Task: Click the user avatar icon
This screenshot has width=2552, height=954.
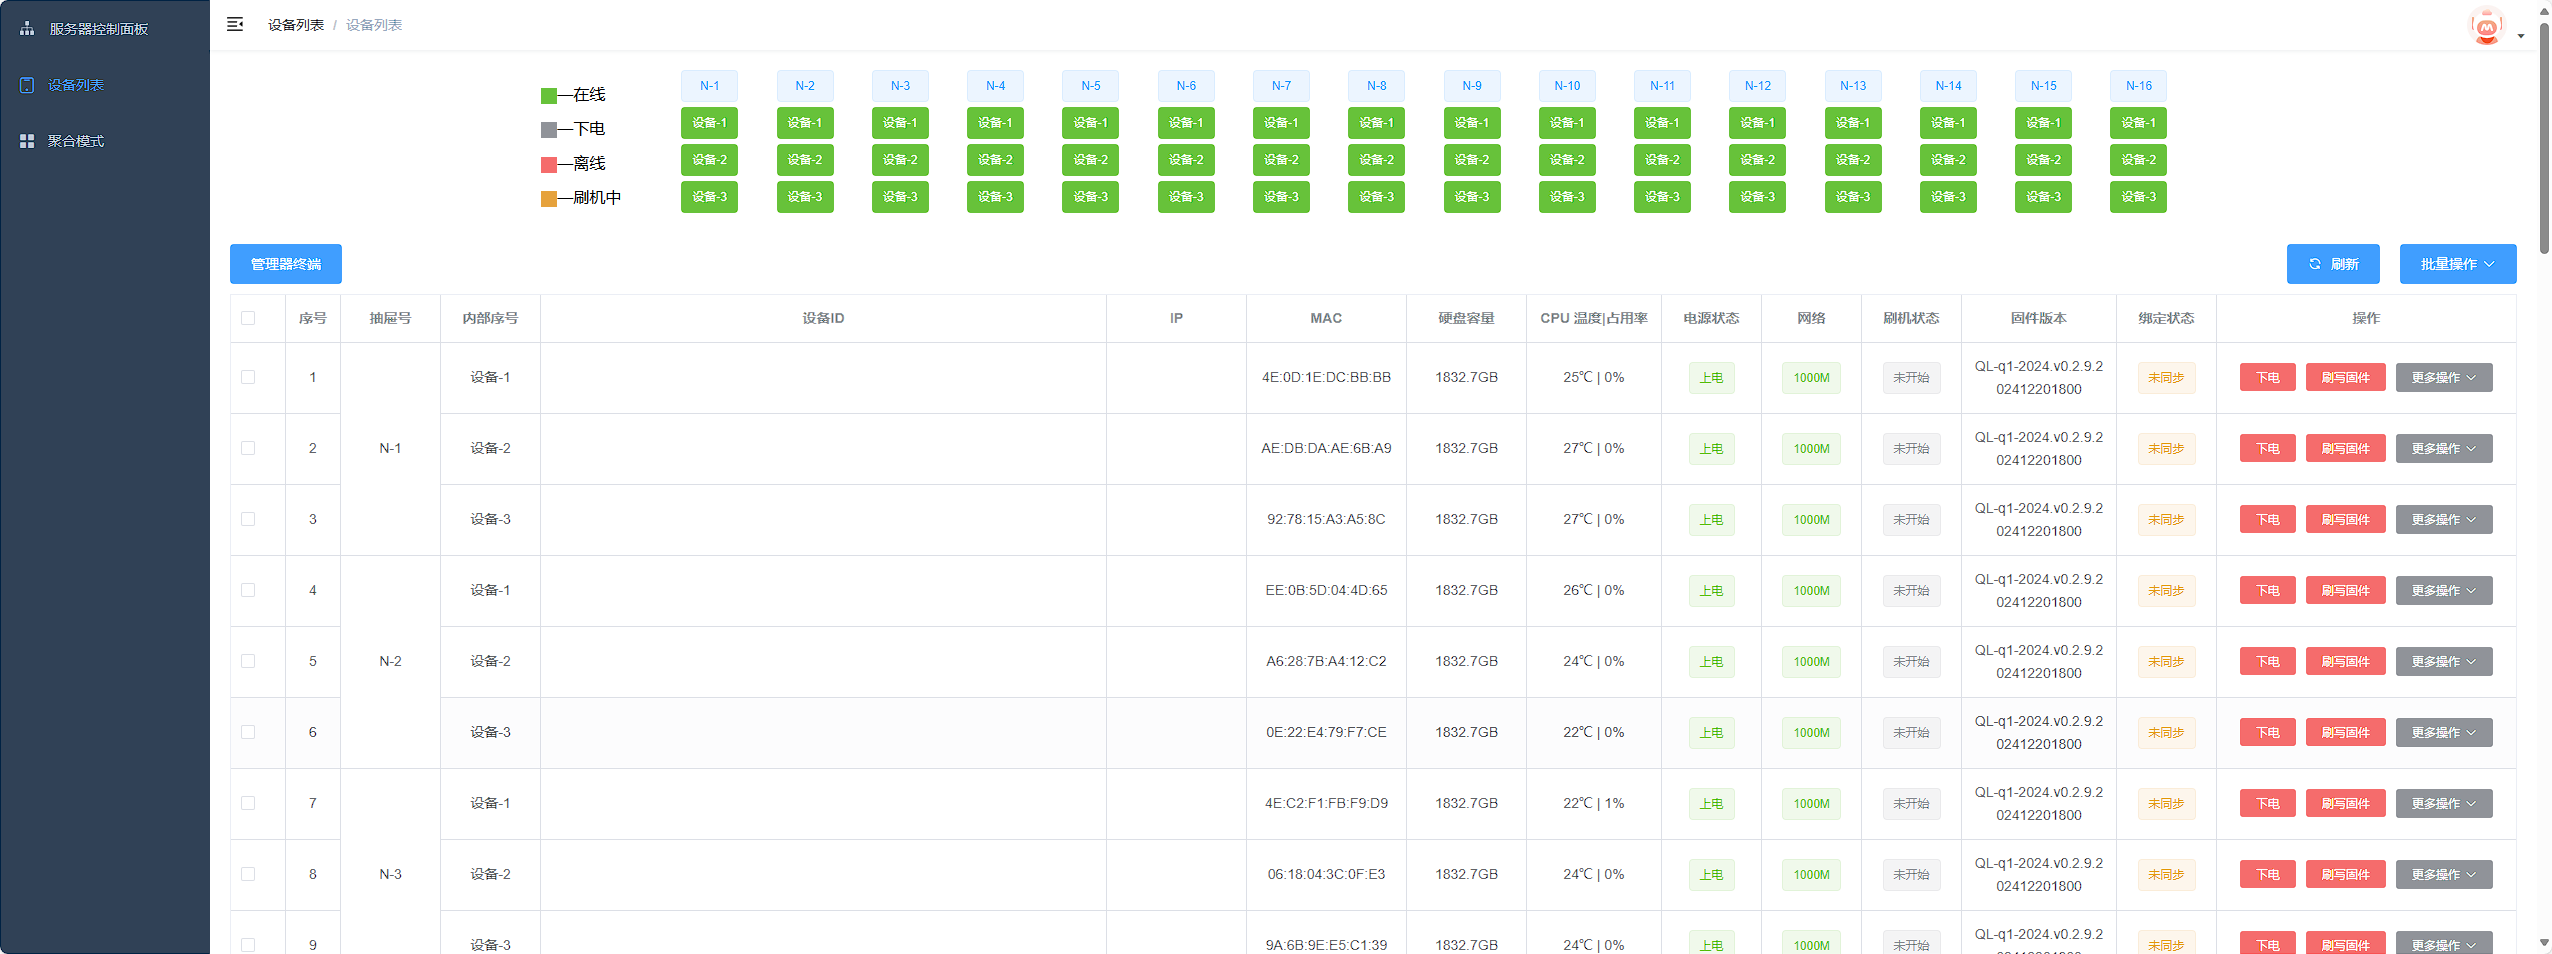Action: pos(2486,27)
